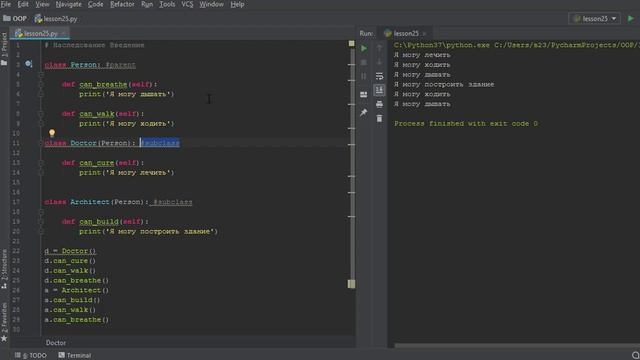The width and height of the screenshot is (640, 360).
Task: Click 'class Architect(Person):' on line 17
Action: click(x=96, y=202)
